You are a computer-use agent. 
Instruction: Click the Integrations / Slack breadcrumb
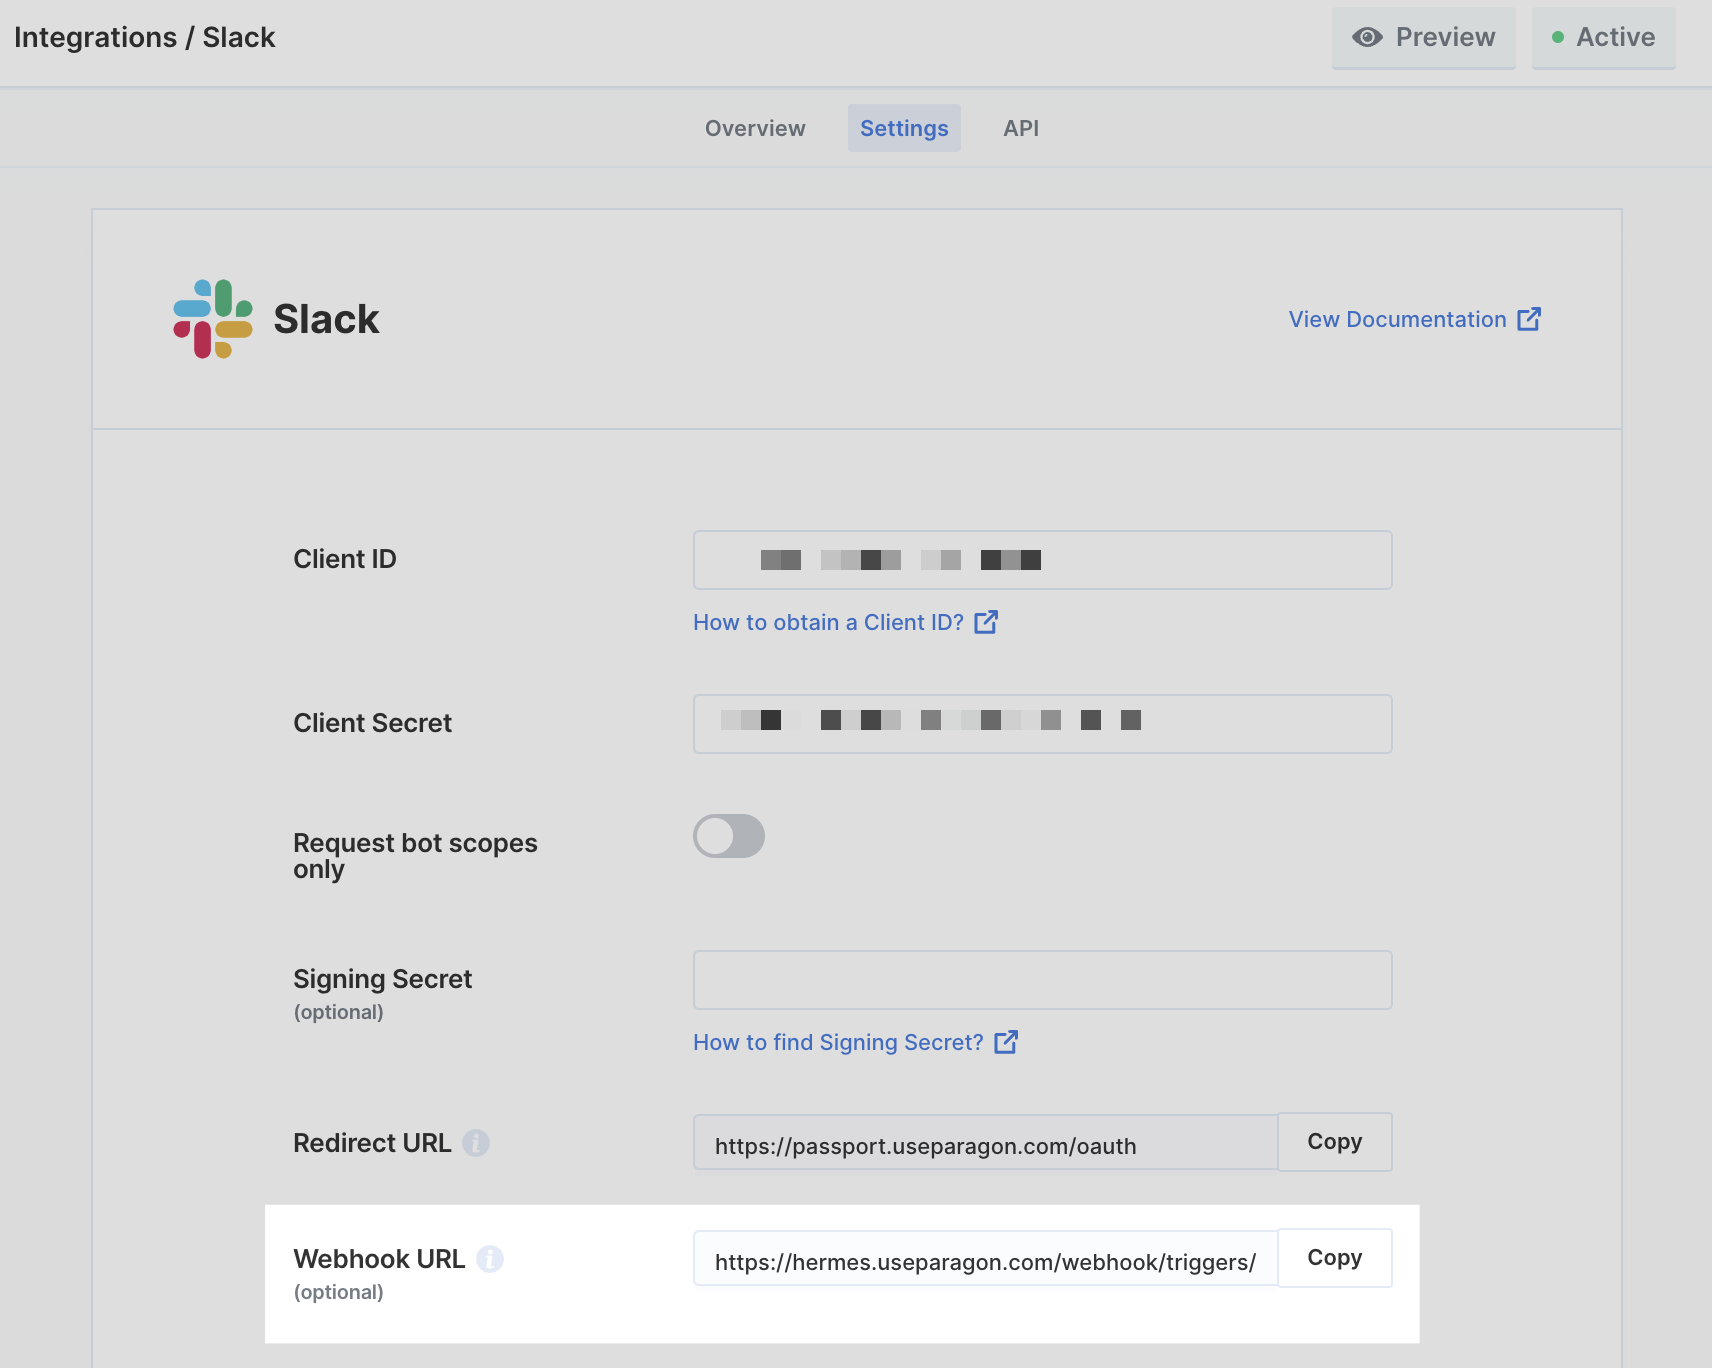[145, 37]
